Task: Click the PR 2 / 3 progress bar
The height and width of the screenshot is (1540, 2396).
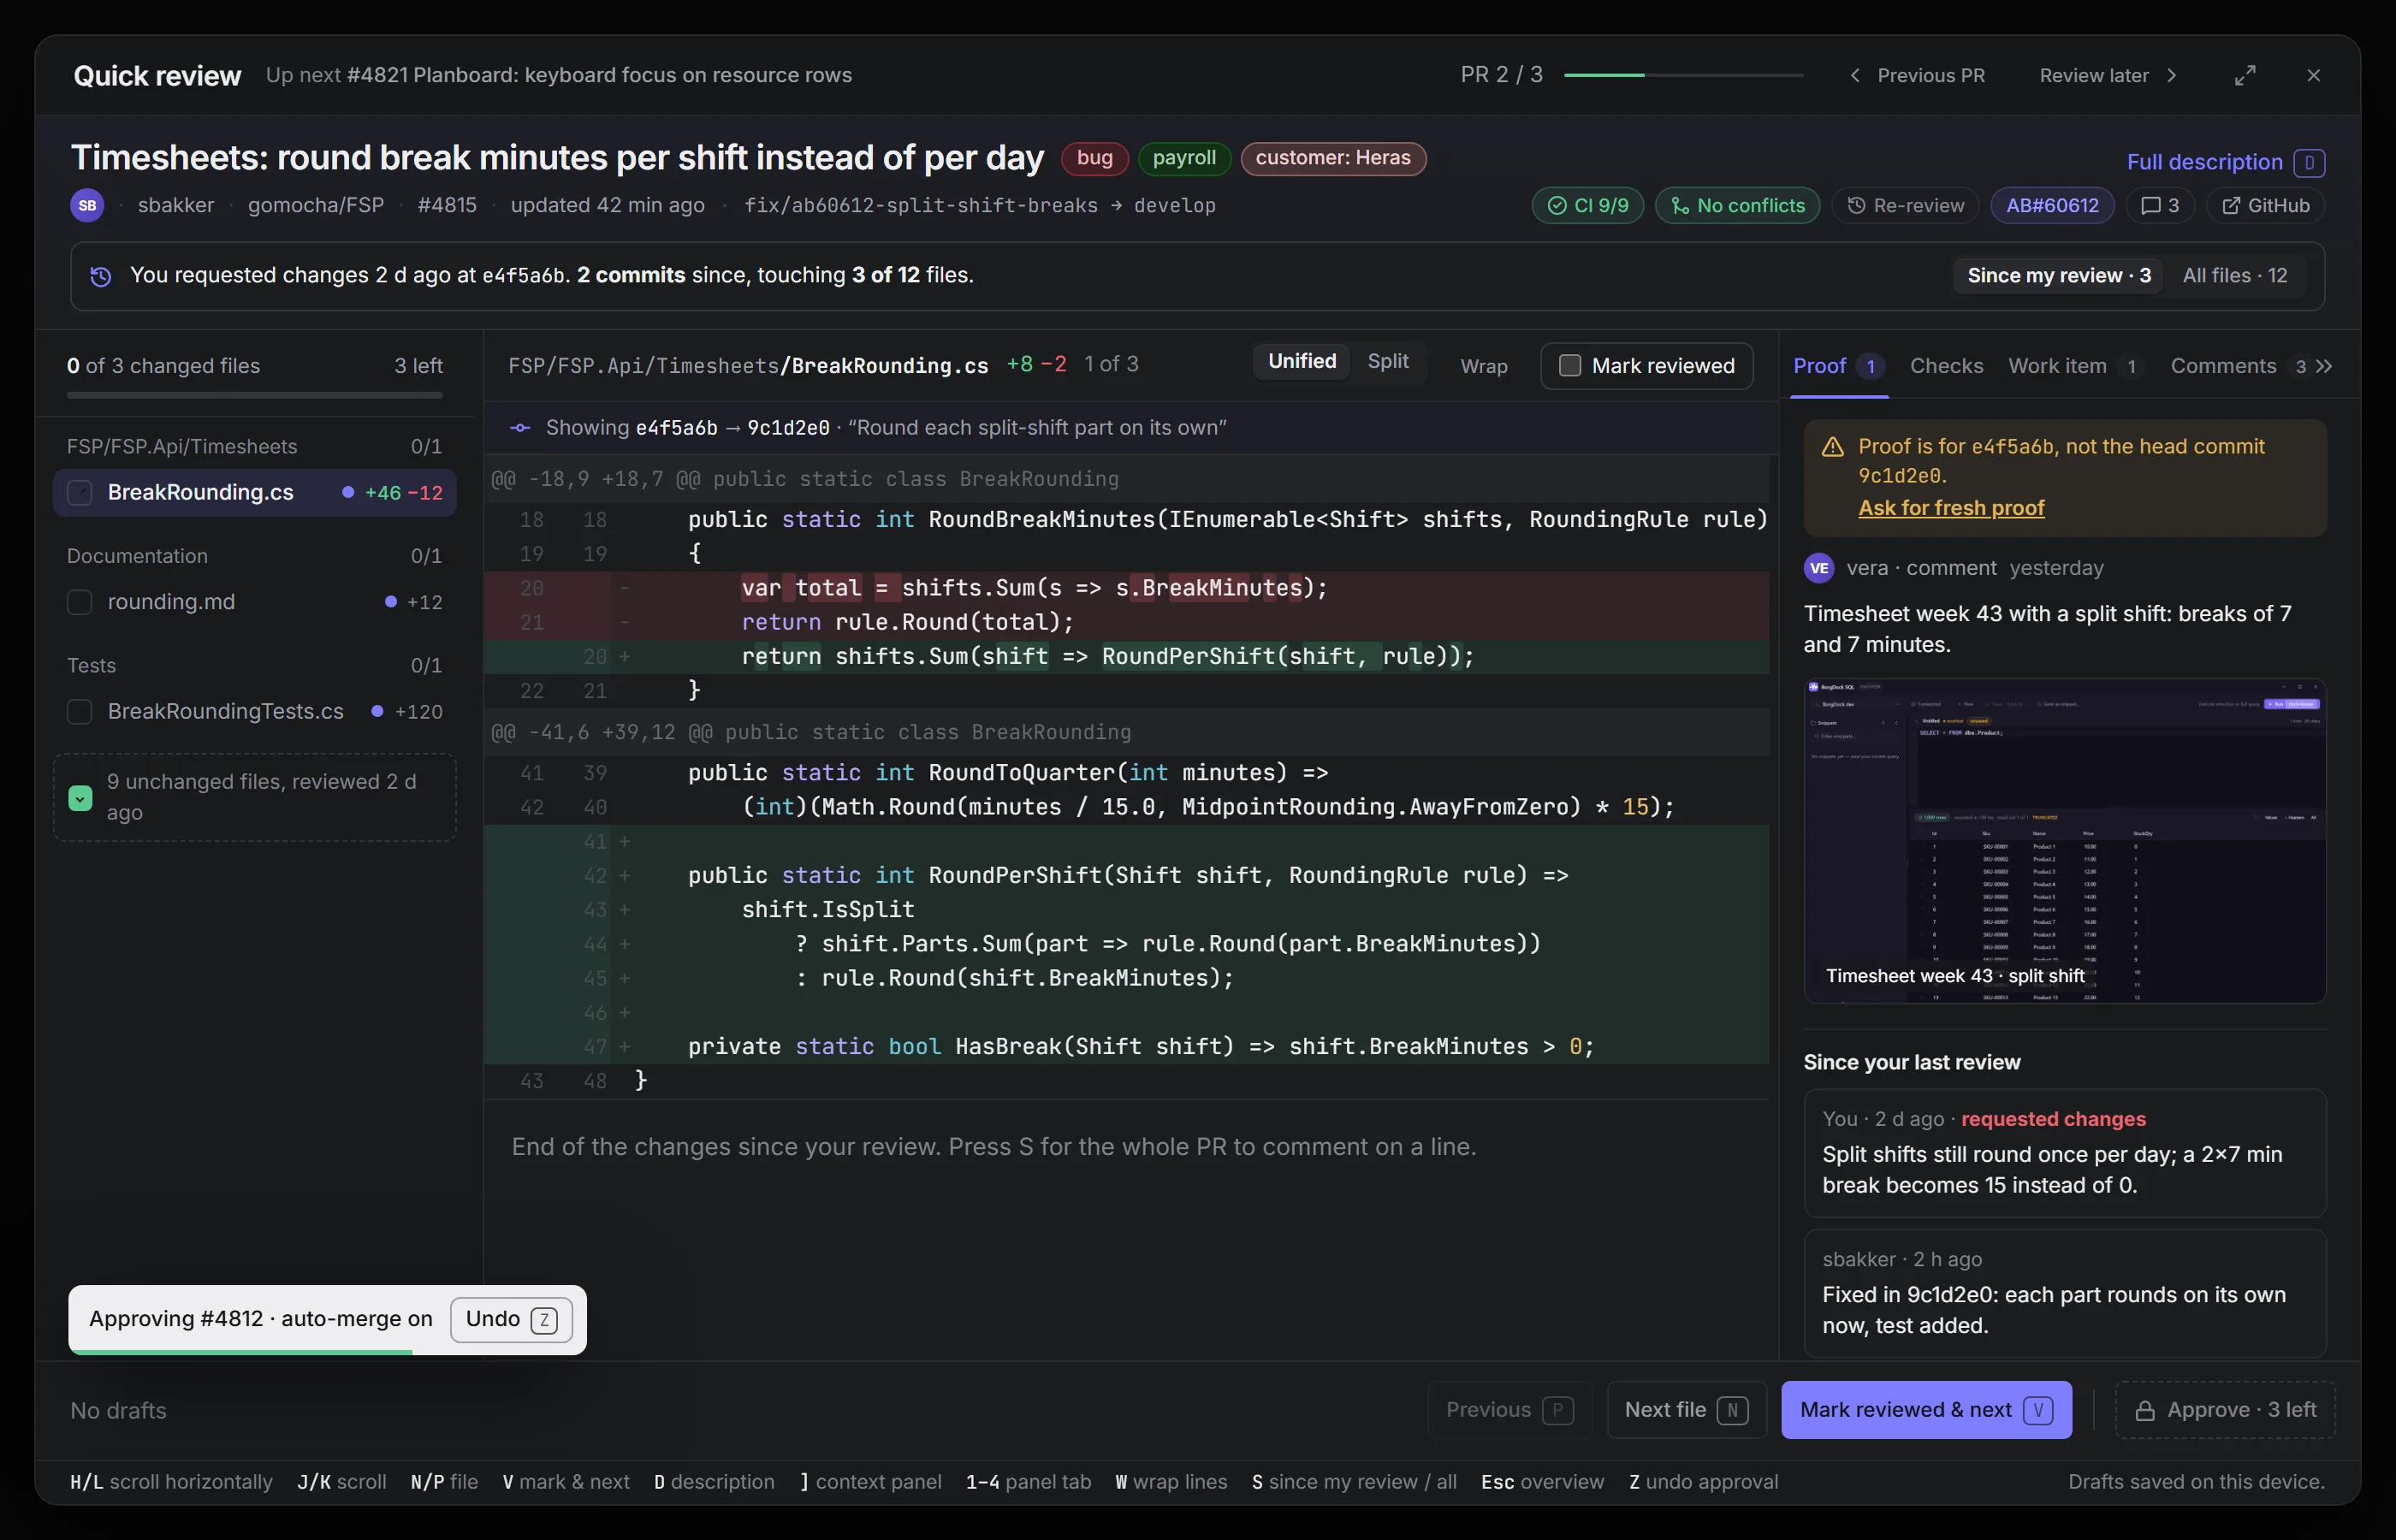Action: 1683,75
